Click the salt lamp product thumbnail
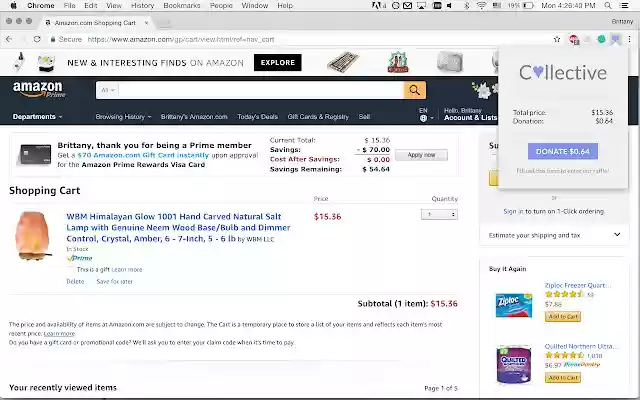This screenshot has height=400, width=640. [32, 236]
